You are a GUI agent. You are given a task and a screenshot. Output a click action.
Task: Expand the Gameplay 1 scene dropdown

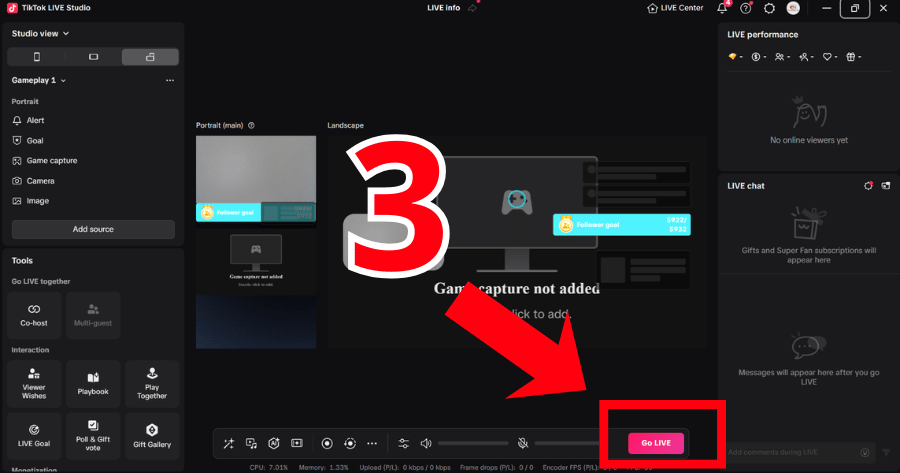tap(38, 80)
